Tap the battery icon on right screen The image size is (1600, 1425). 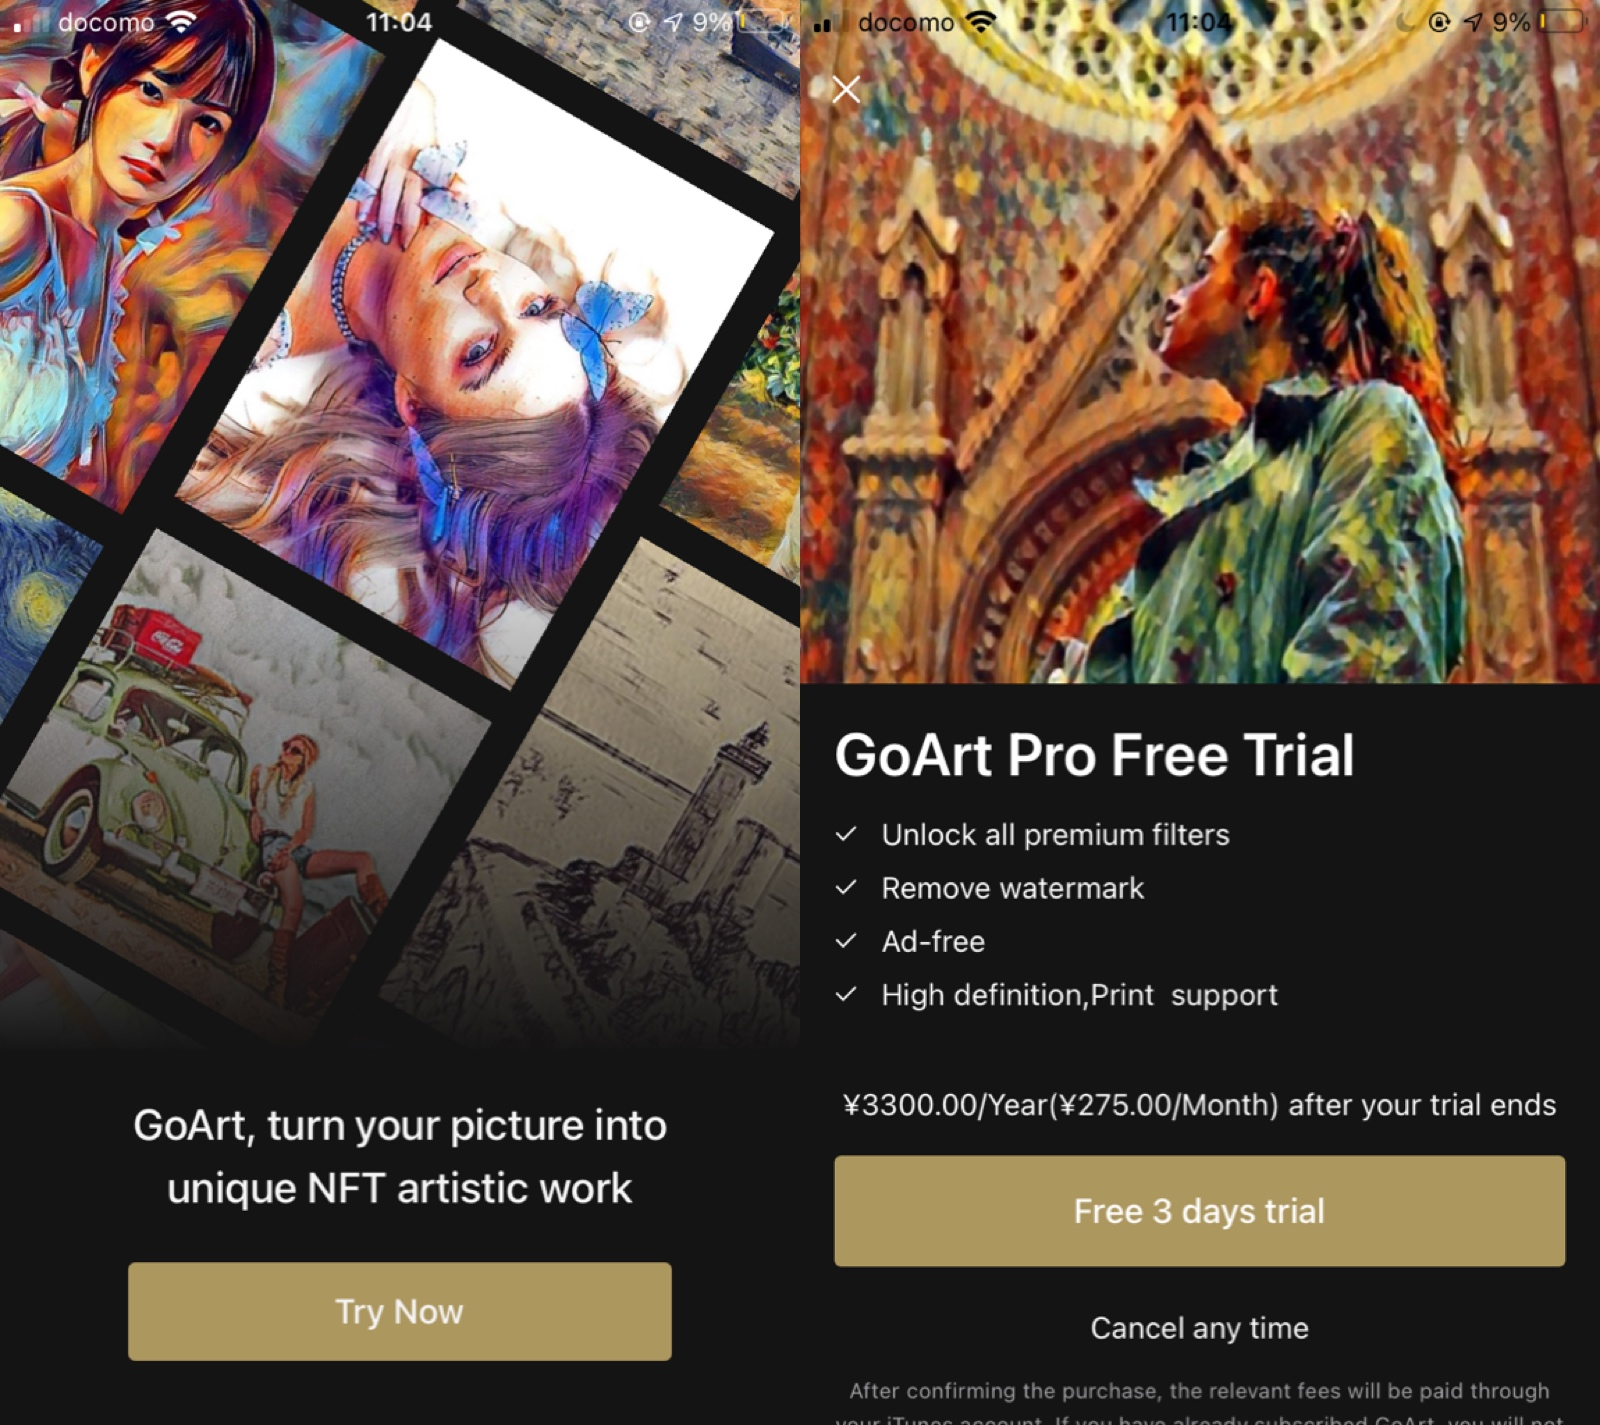click(1562, 22)
